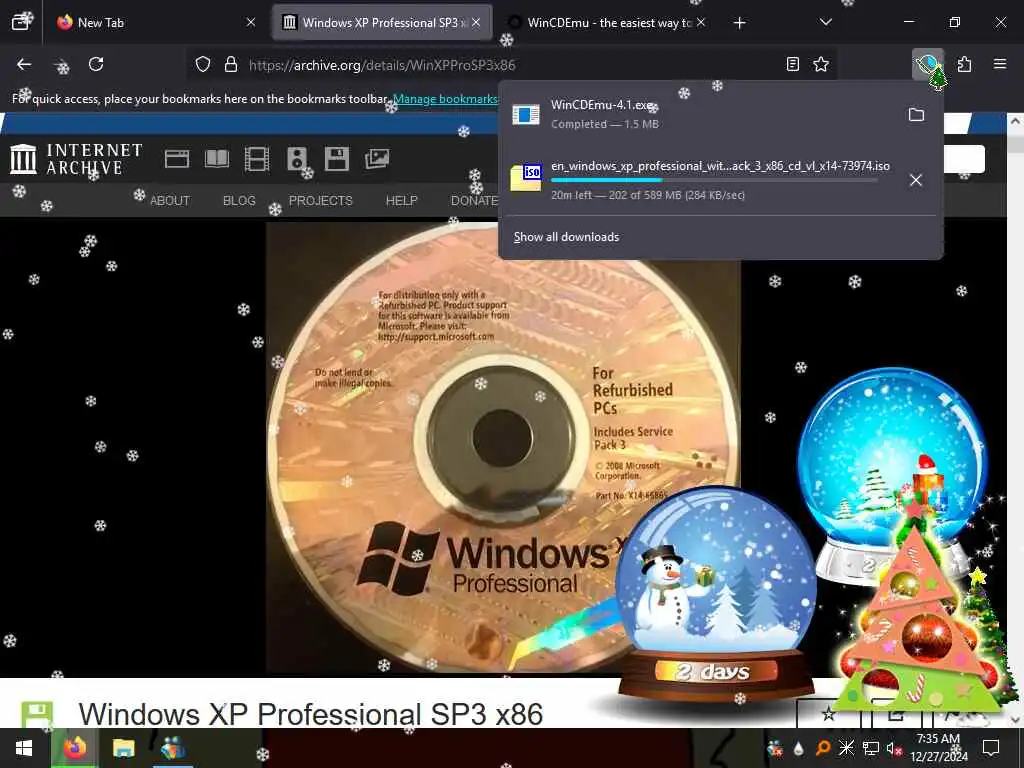The image size is (1024, 768).
Task: Open the Internet Archive Software floppy icon
Action: click(x=337, y=159)
